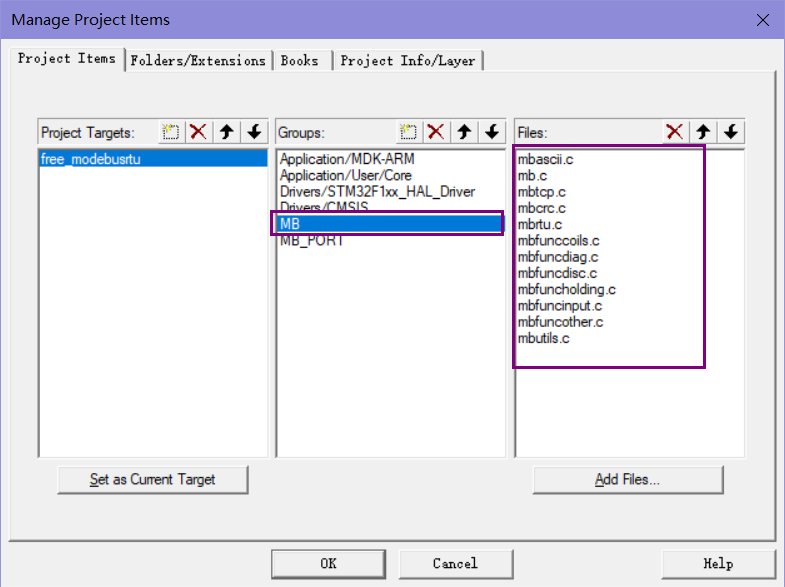This screenshot has height=587, width=785.
Task: Open the Project Info/Layer tab
Action: [x=408, y=61]
